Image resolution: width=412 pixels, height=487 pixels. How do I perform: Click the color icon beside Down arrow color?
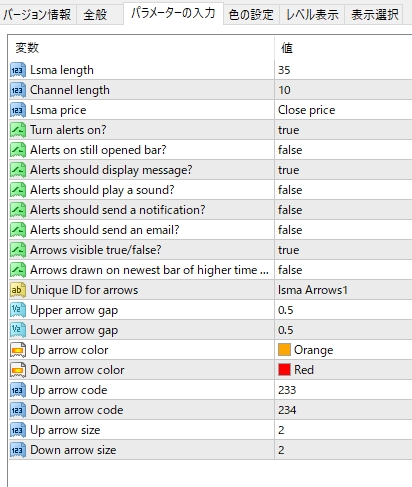coord(18,370)
